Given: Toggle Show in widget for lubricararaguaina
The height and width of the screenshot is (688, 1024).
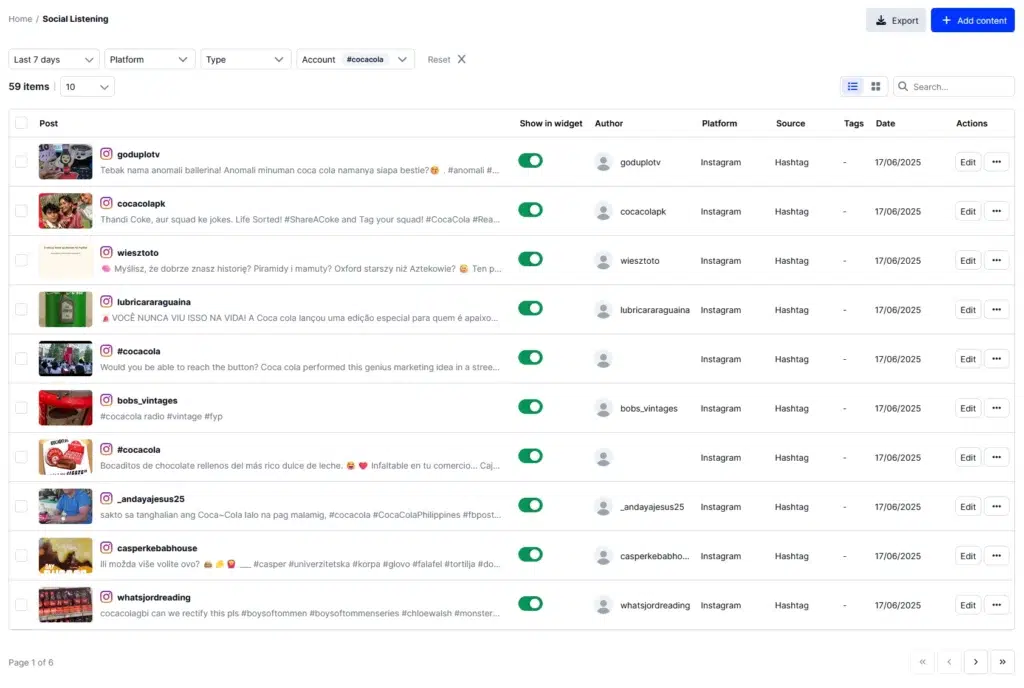Looking at the screenshot, I should [x=530, y=308].
